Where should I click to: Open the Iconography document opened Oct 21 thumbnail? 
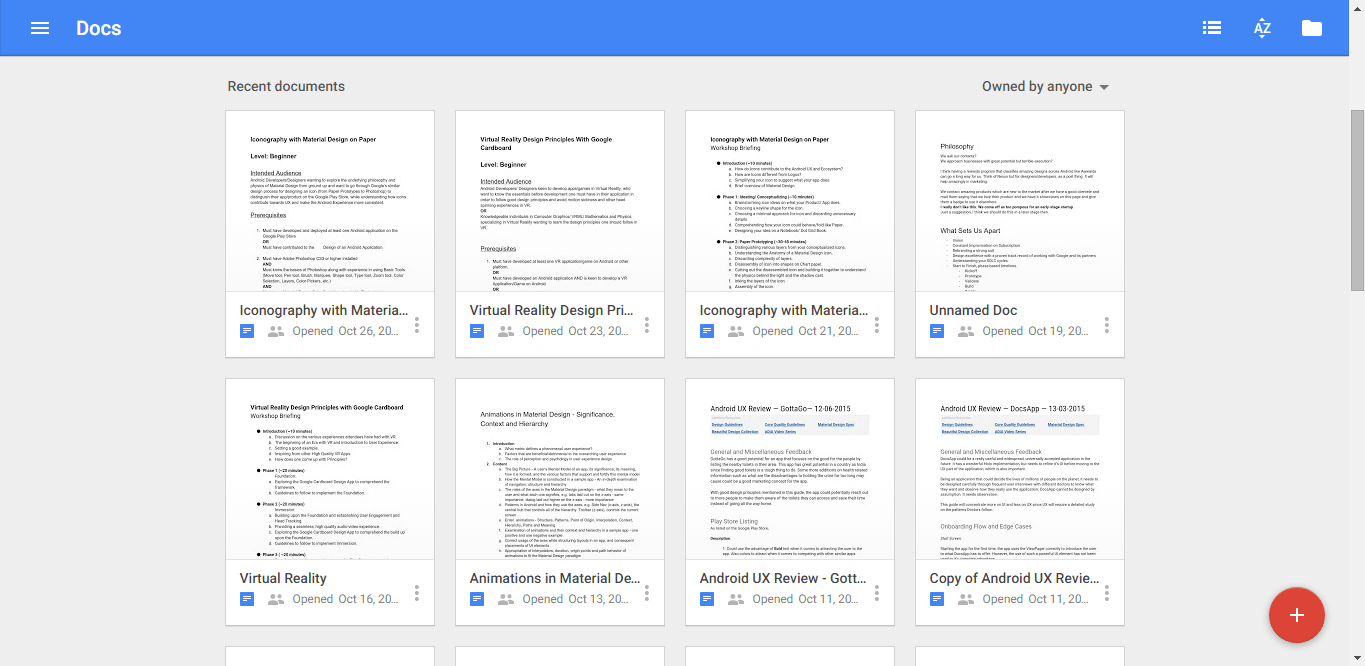(790, 201)
